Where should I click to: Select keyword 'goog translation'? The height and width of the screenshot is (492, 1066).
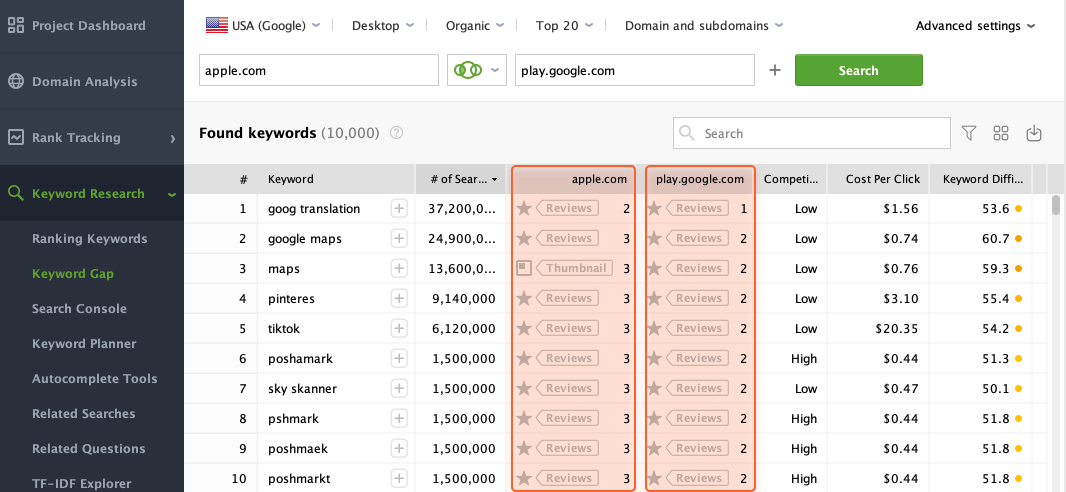313,209
